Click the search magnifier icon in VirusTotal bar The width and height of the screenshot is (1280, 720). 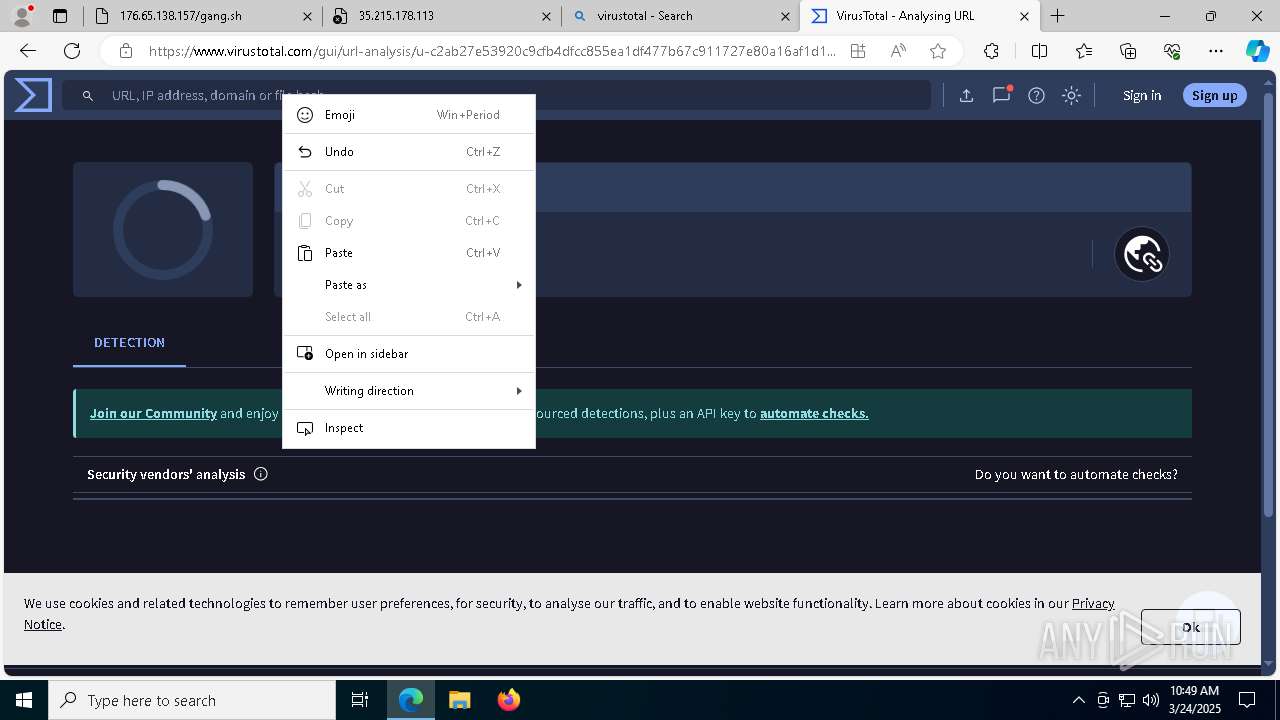pyautogui.click(x=88, y=96)
